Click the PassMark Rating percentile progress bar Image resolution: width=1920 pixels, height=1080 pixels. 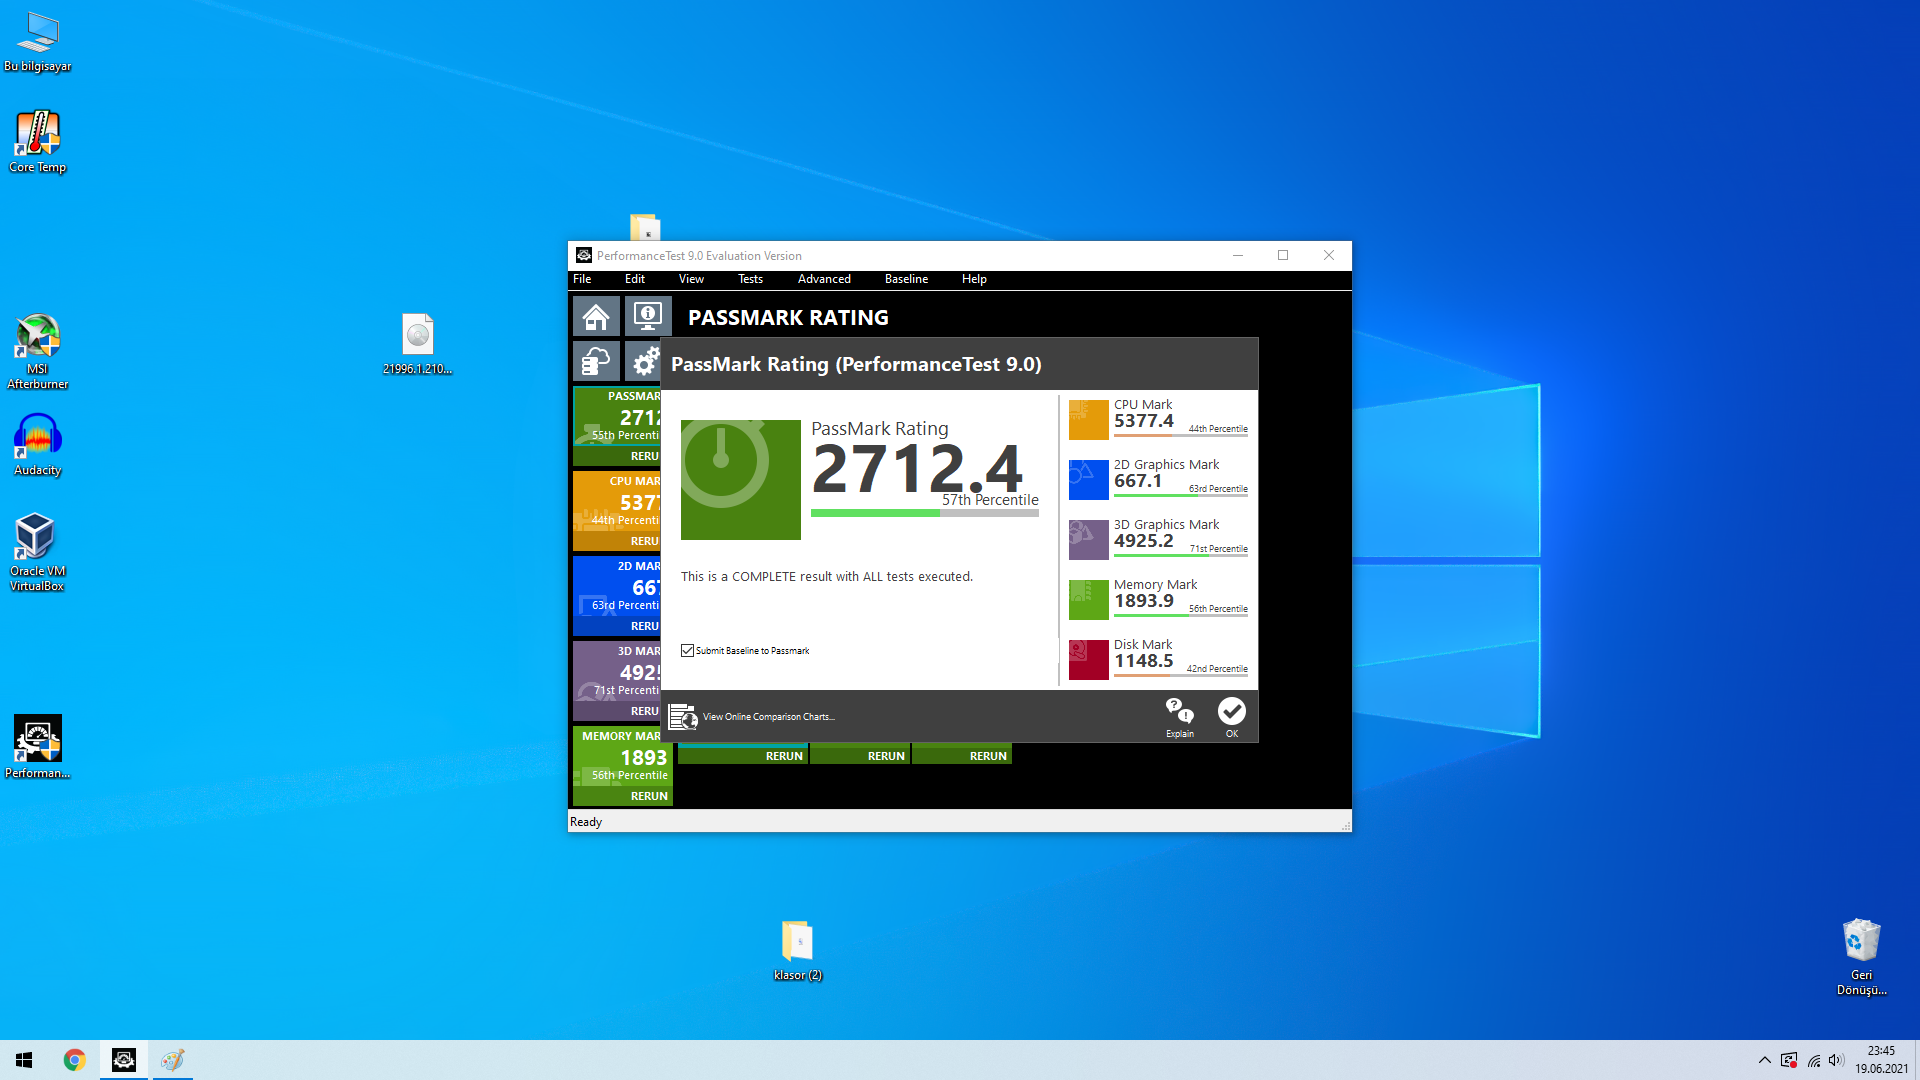click(924, 513)
